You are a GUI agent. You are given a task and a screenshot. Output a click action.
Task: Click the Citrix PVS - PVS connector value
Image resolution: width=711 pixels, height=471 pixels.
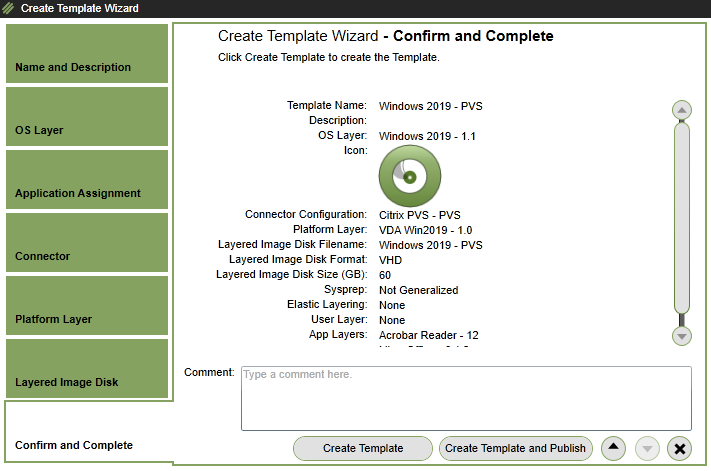[x=419, y=215]
